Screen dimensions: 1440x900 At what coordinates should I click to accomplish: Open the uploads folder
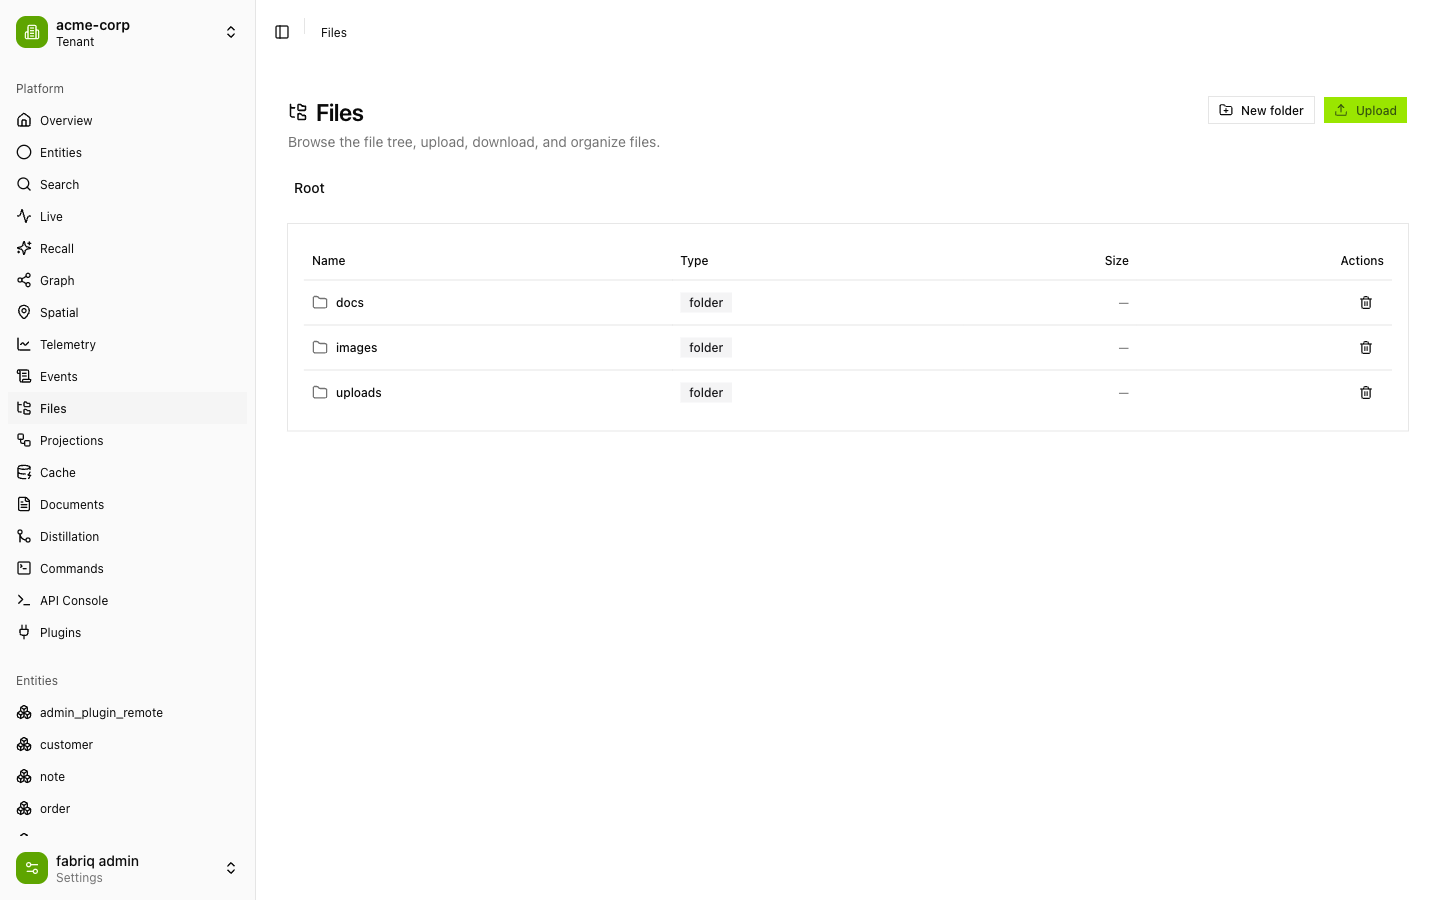click(358, 392)
